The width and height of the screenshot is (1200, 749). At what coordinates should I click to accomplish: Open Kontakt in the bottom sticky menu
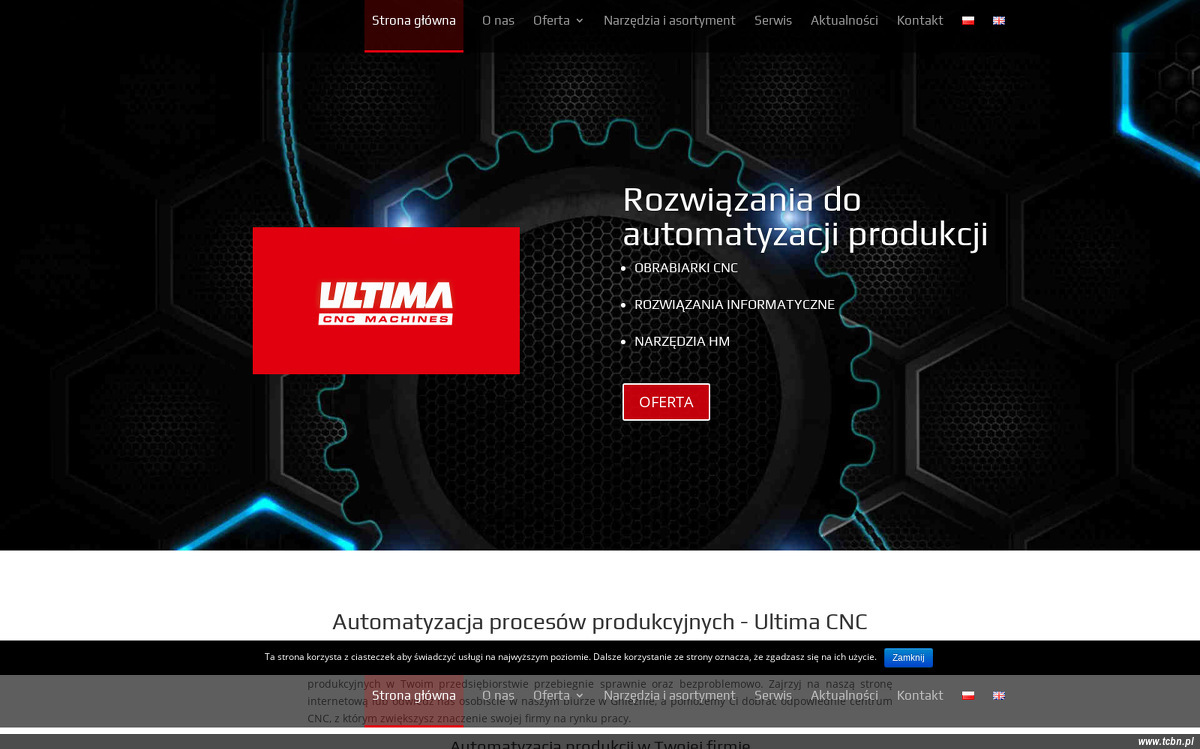tap(920, 695)
